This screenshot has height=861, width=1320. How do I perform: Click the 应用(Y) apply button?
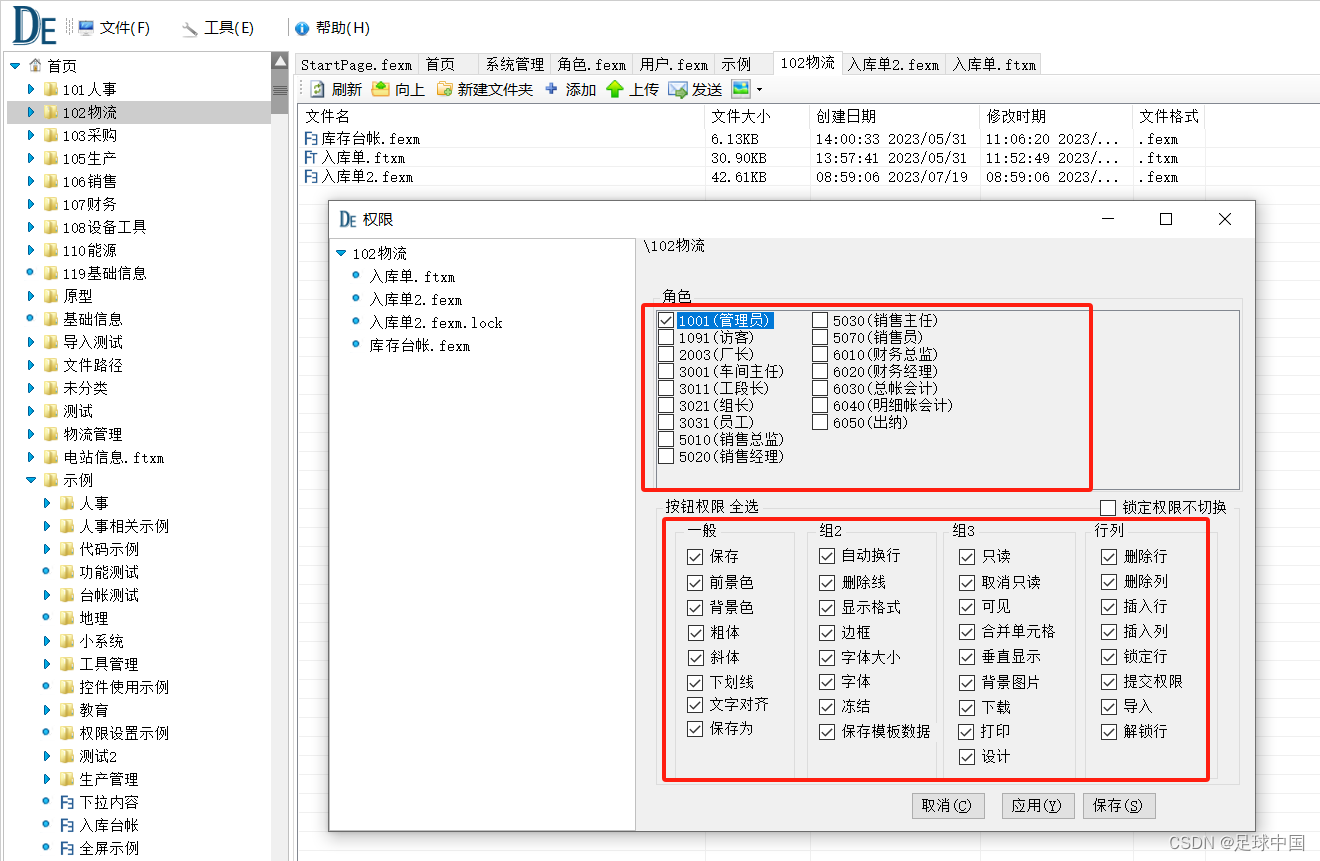pos(1037,806)
